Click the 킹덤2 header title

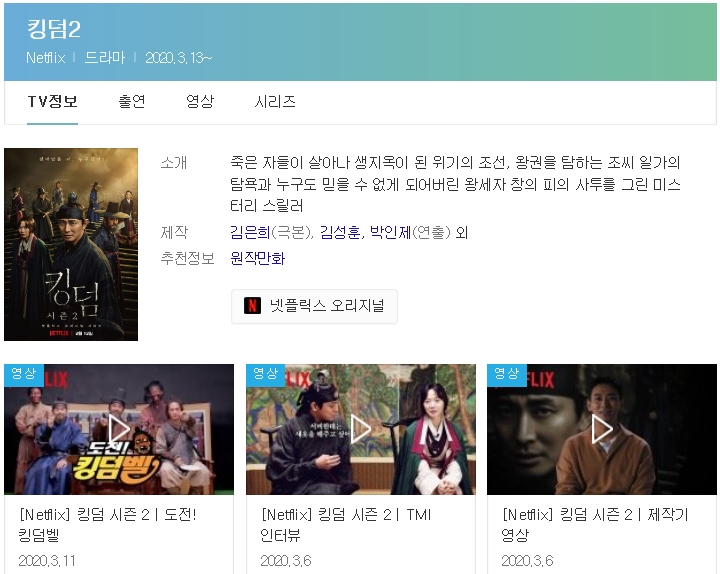point(54,28)
